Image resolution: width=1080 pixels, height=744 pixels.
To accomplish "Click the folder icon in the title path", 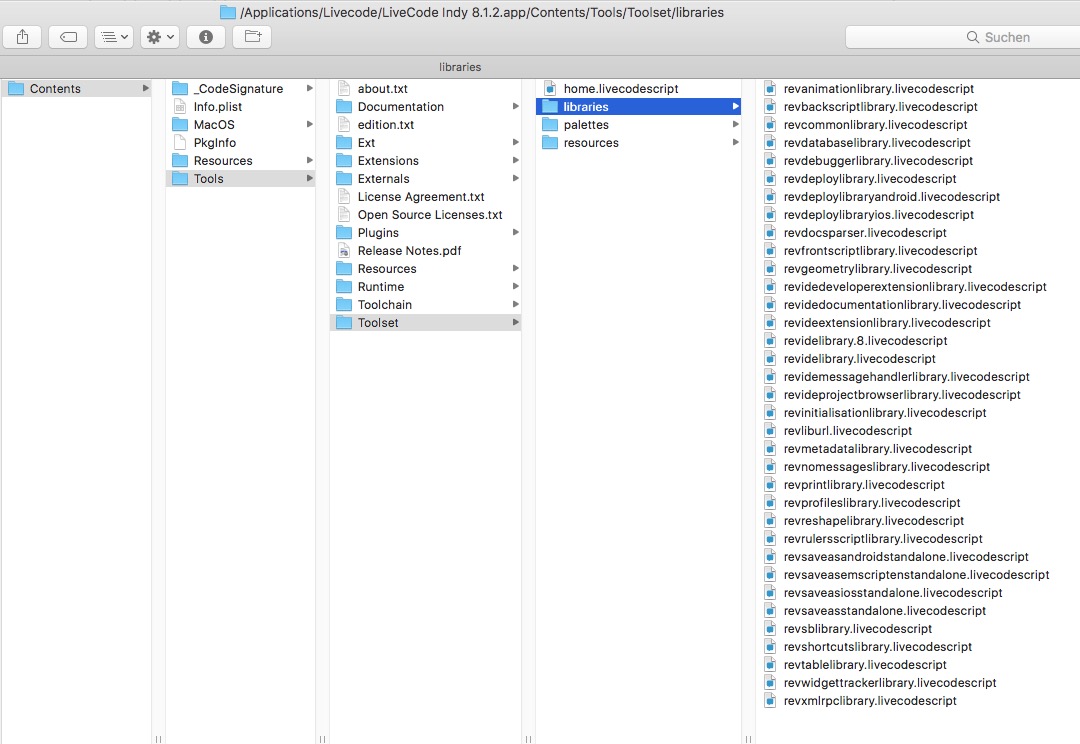I will tap(228, 13).
